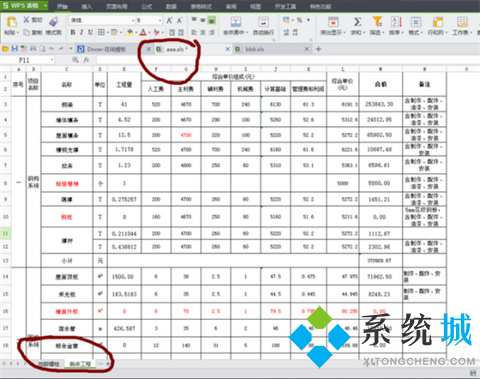Image resolution: width=480 pixels, height=379 pixels.
Task: Click the Merge and Center icon
Action: pos(236,22)
